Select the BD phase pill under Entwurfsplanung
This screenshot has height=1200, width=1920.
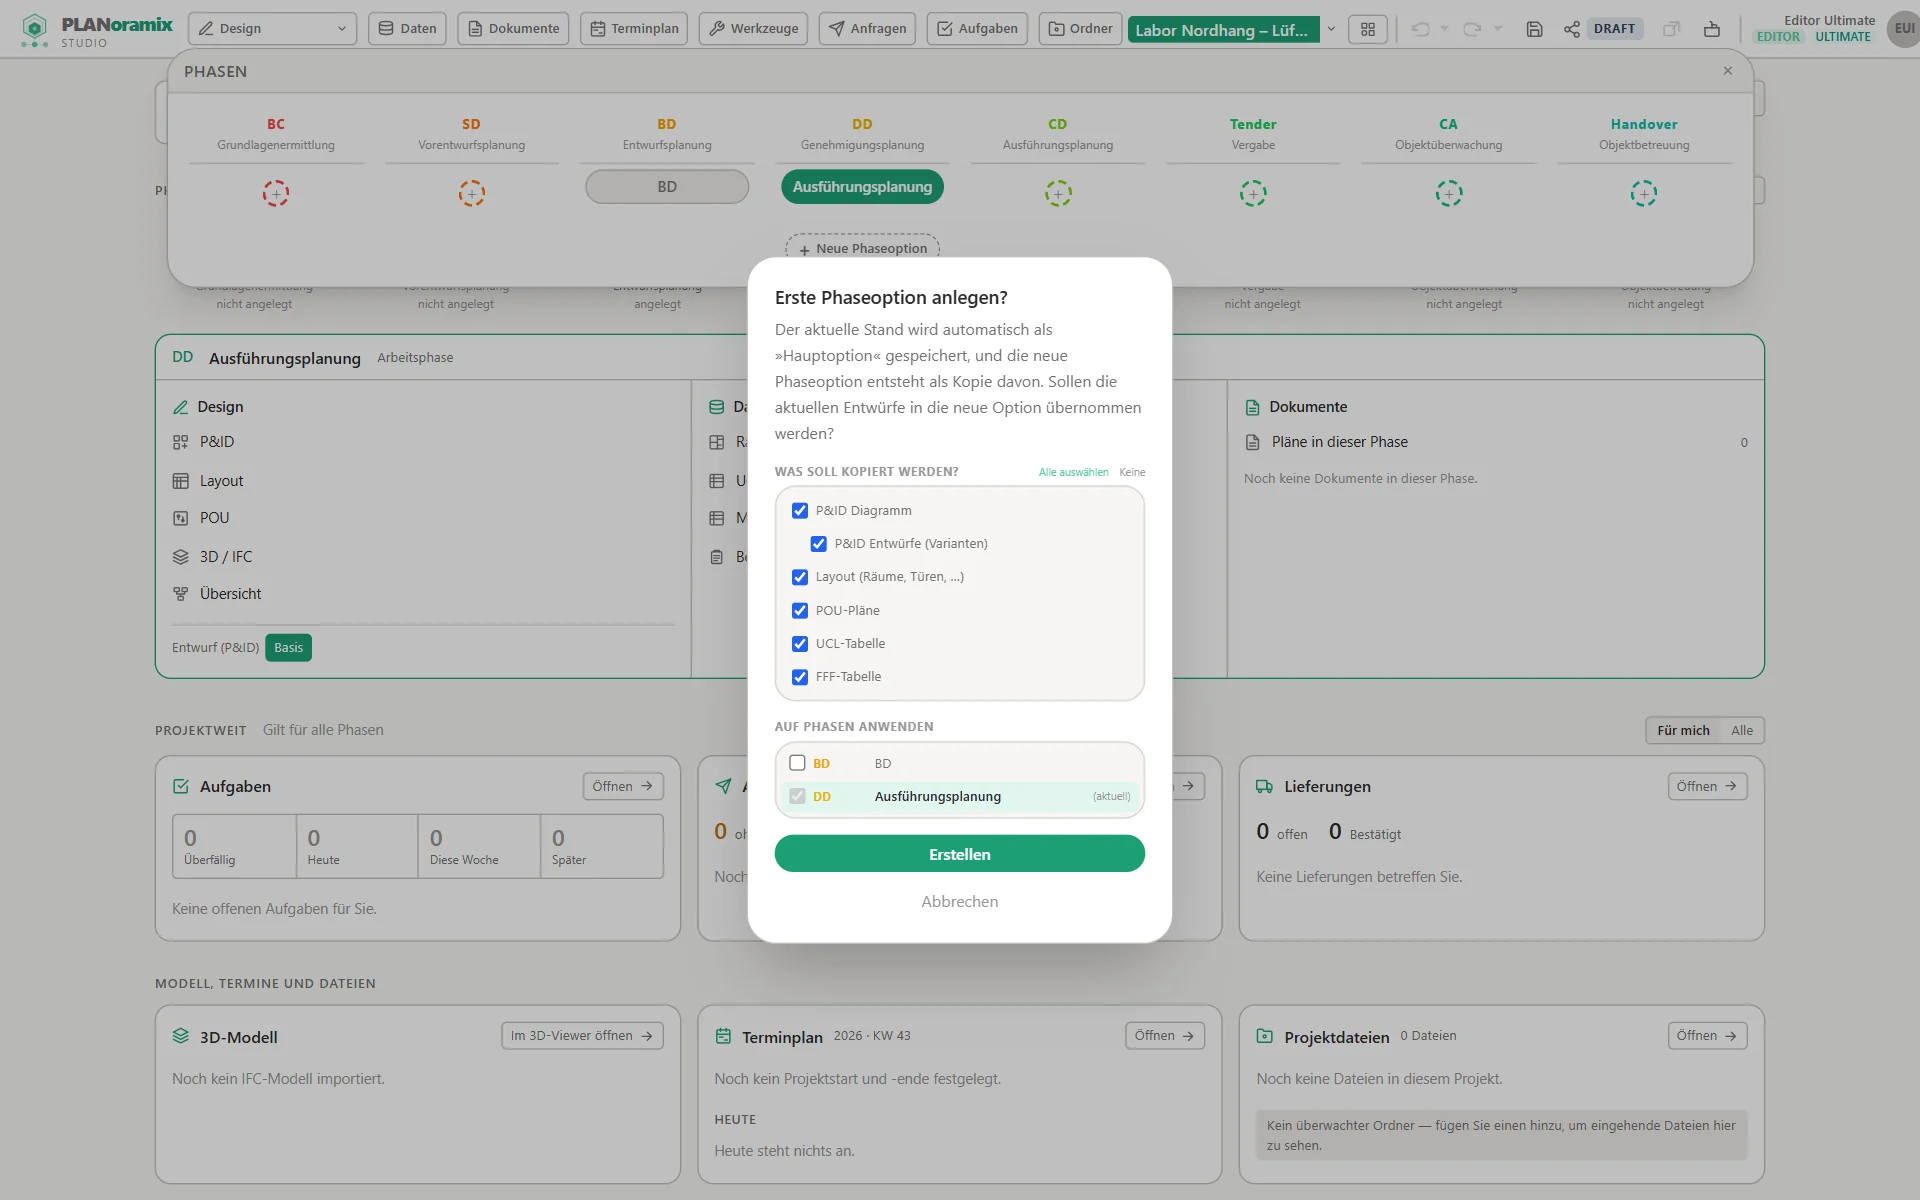pyautogui.click(x=667, y=187)
